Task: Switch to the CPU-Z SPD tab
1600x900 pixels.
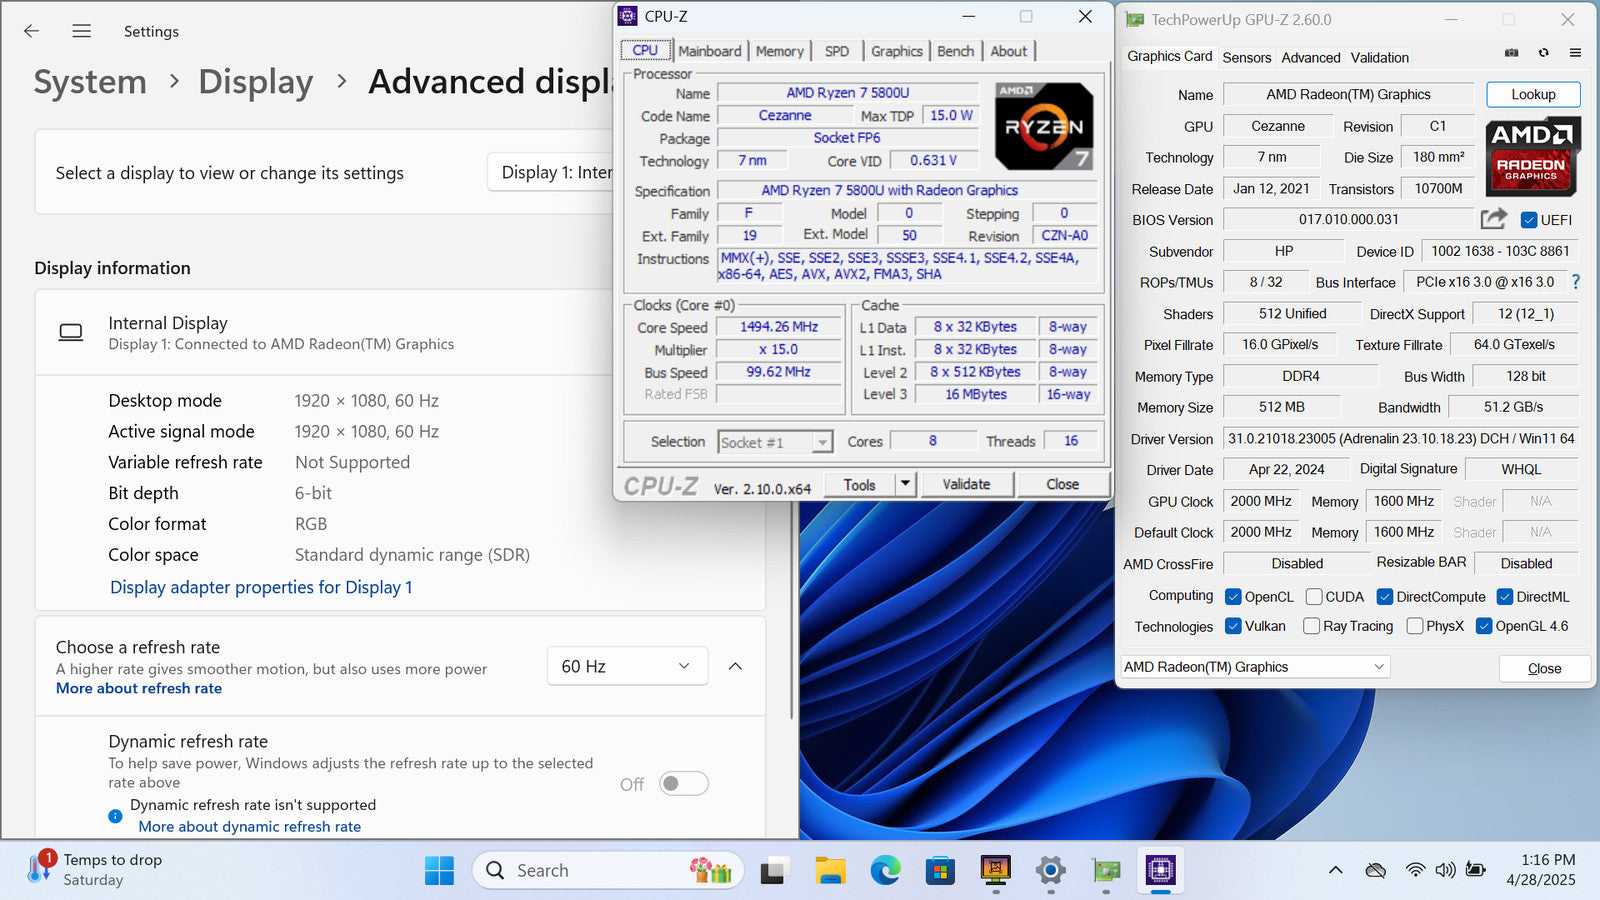Action: tap(837, 51)
